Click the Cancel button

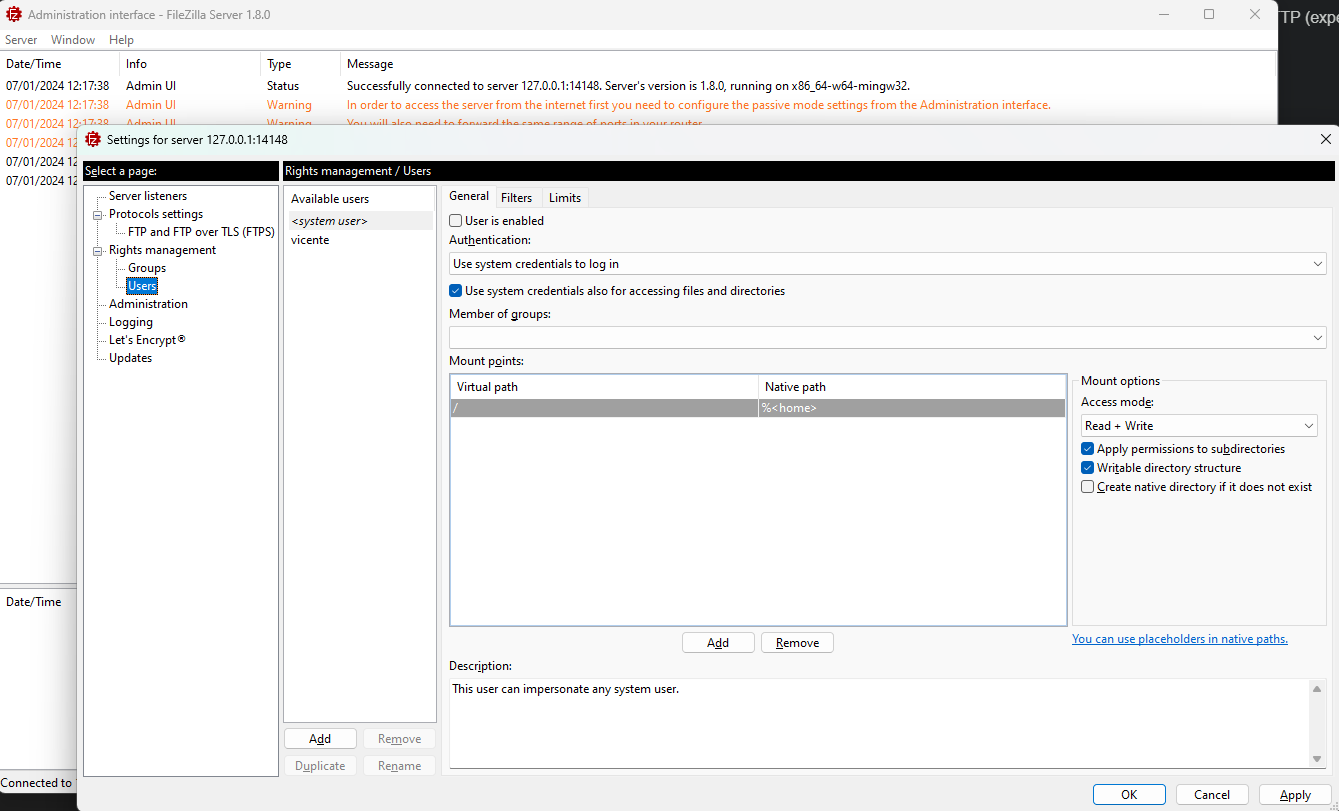[1212, 795]
